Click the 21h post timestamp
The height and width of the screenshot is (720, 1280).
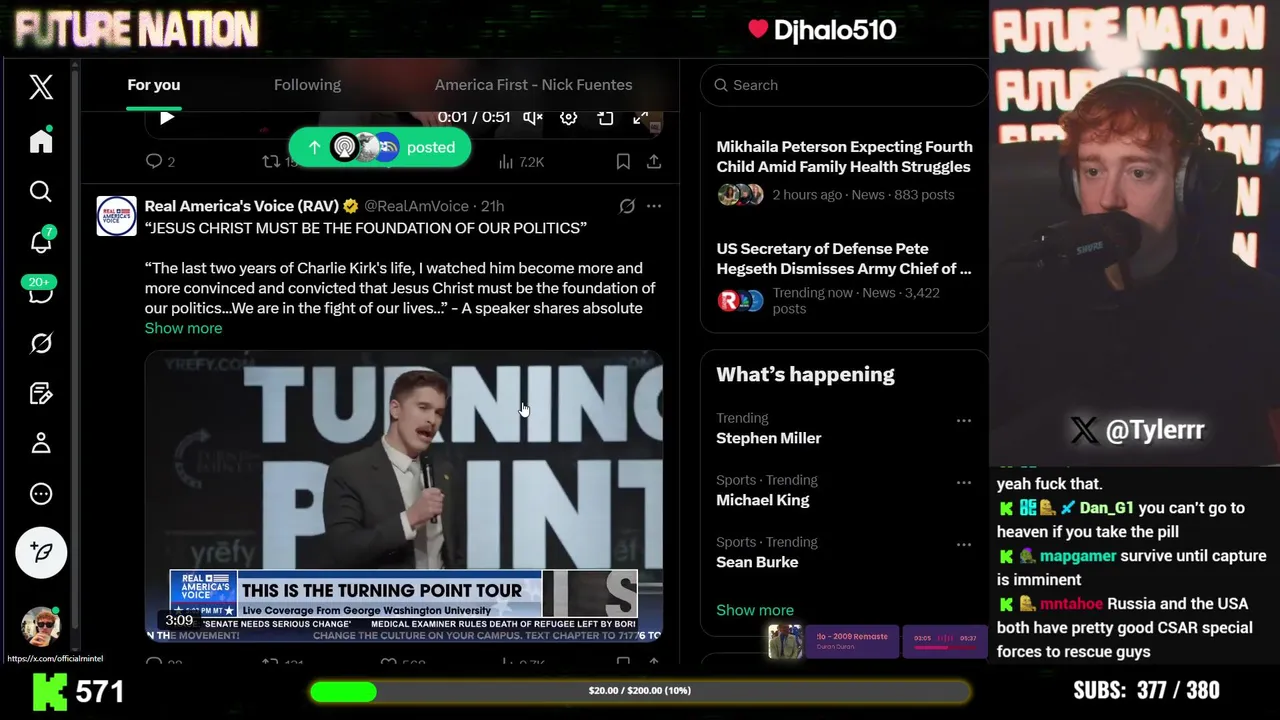492,206
